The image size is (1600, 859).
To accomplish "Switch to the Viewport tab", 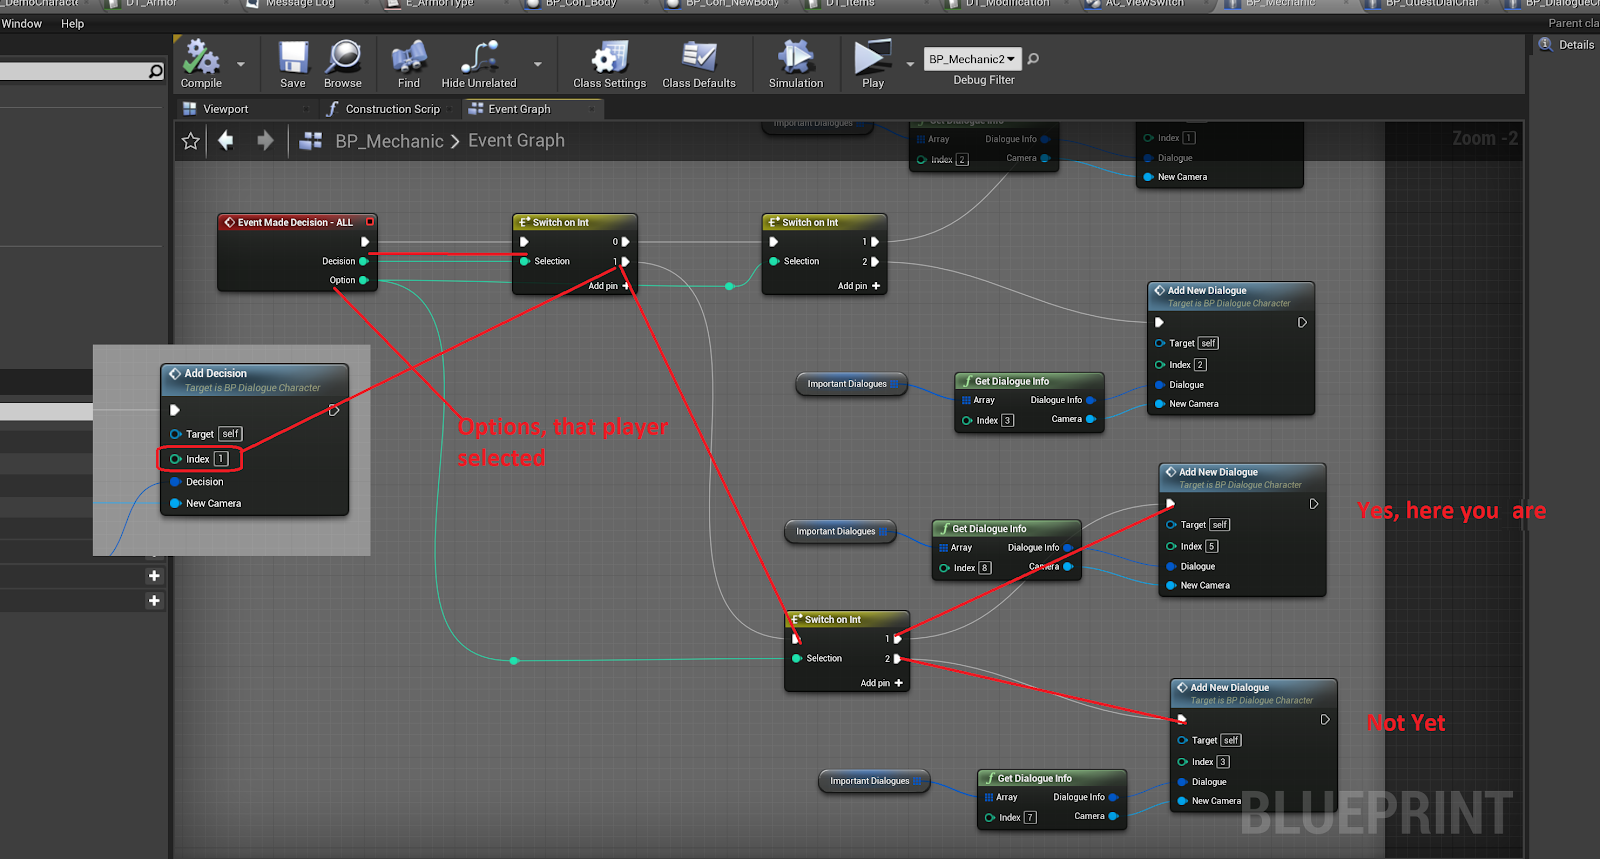I will (225, 109).
